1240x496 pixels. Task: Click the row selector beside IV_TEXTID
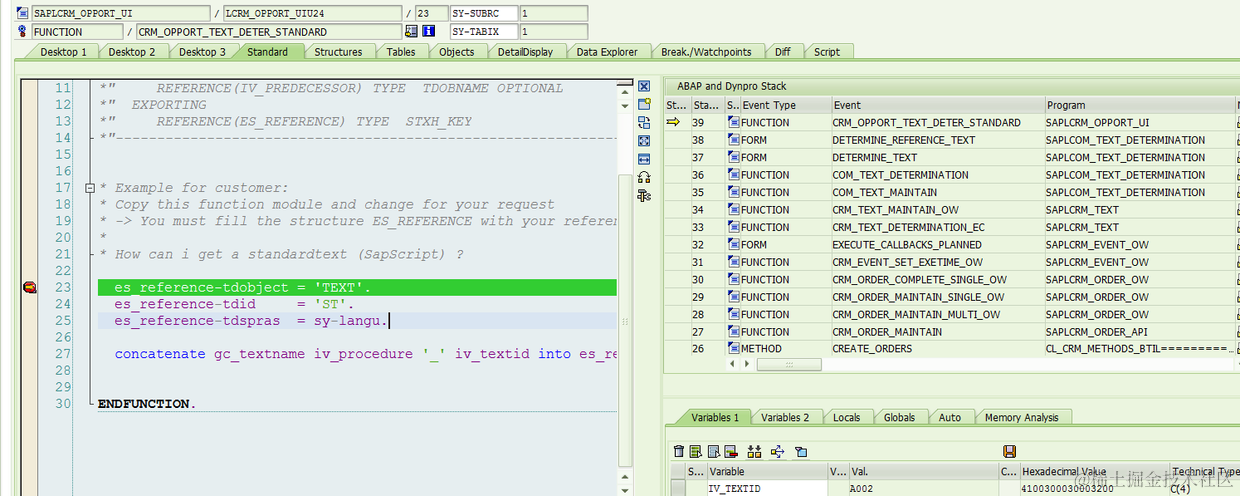(x=678, y=488)
